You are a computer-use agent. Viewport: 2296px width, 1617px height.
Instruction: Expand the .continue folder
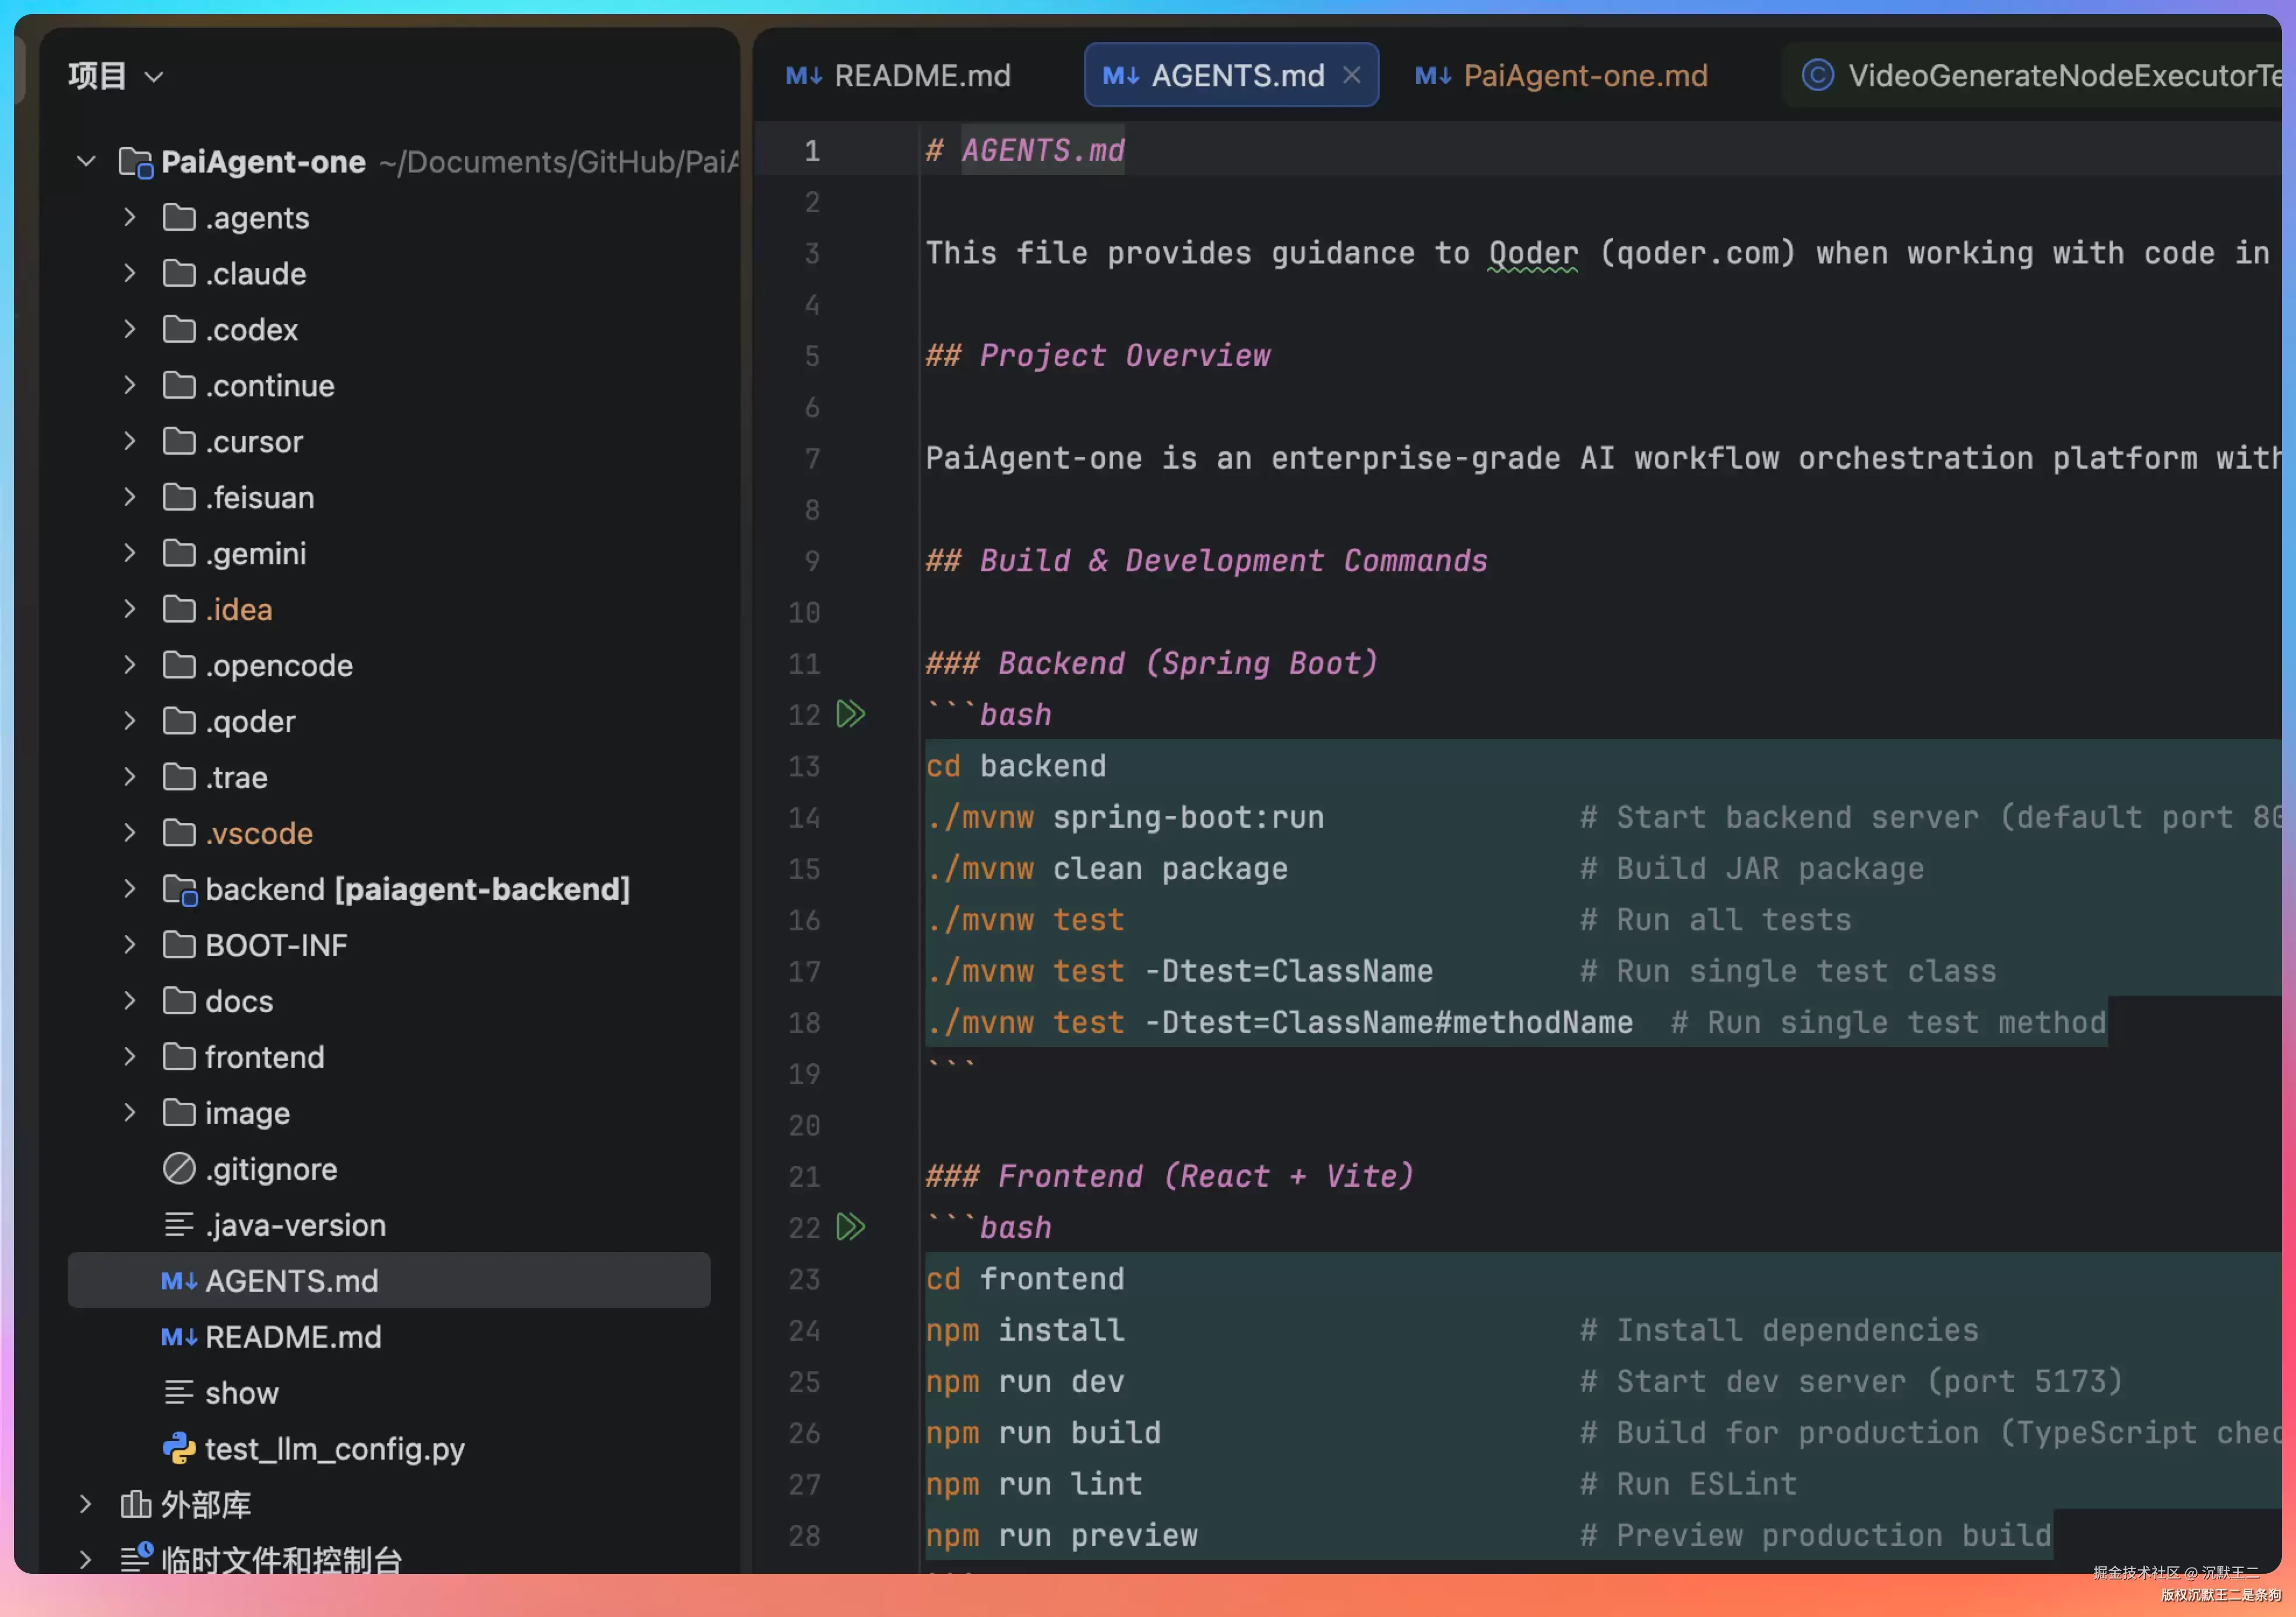[x=129, y=385]
